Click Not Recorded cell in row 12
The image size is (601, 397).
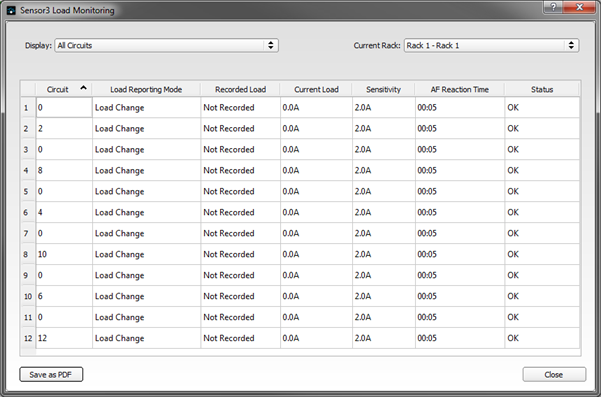pyautogui.click(x=240, y=338)
